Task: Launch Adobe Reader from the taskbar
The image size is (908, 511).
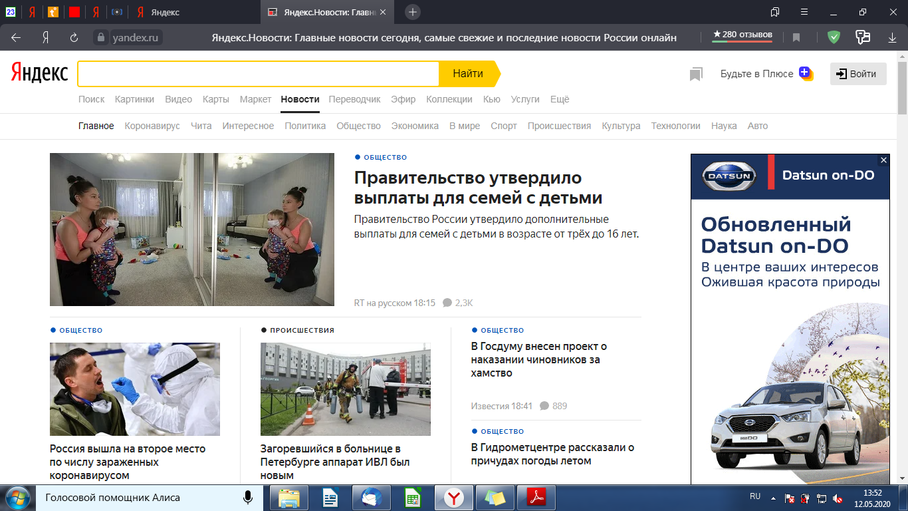Action: pos(536,498)
